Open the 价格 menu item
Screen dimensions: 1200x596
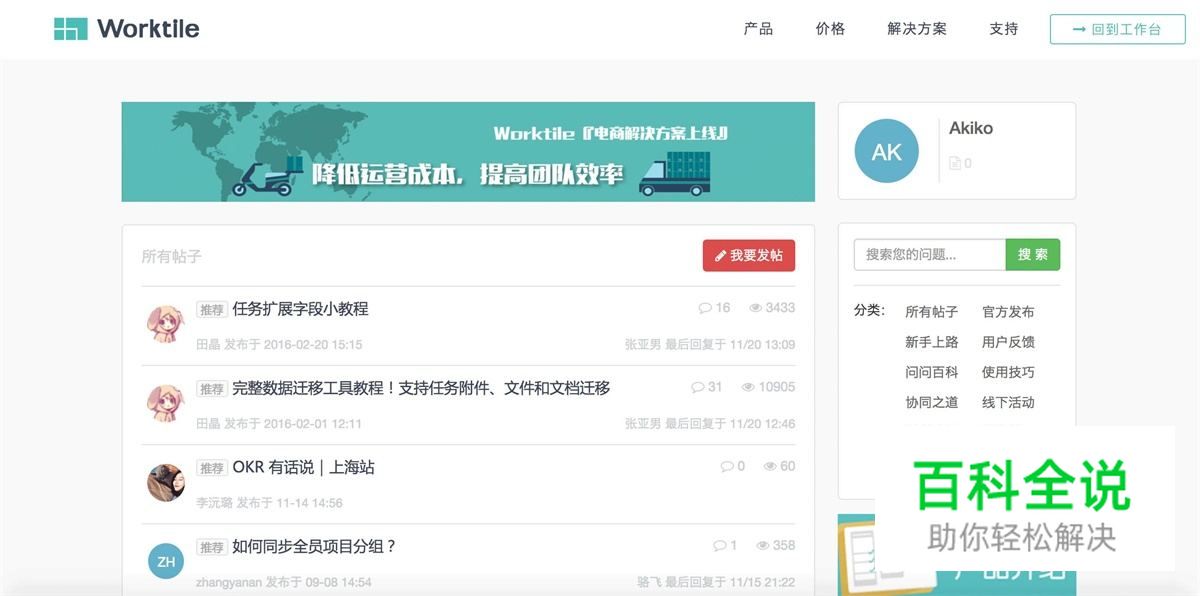coord(830,29)
